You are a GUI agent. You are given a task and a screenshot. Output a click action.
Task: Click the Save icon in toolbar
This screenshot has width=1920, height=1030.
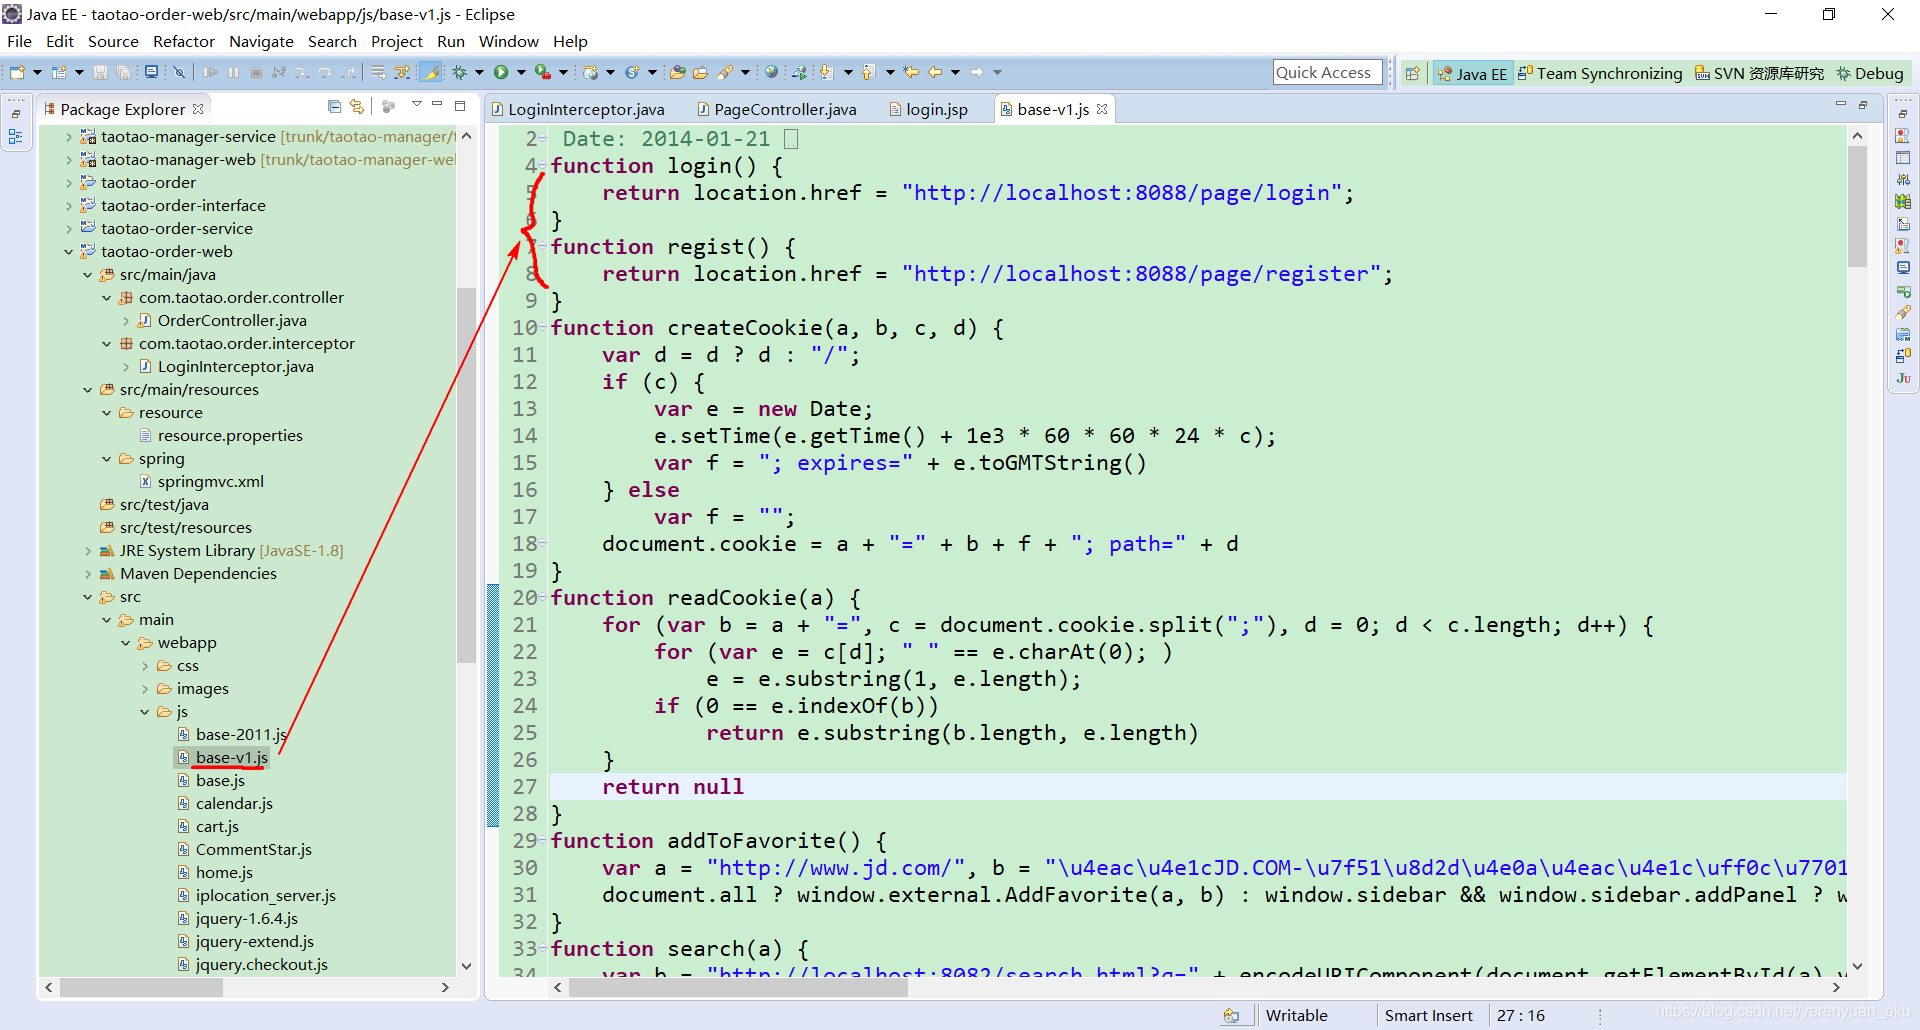(100, 72)
